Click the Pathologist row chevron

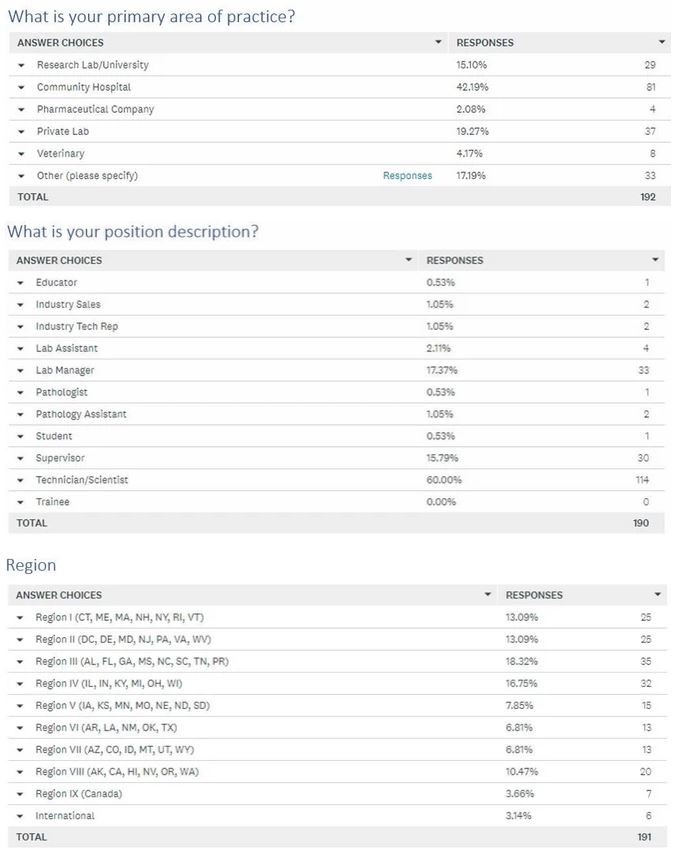[22, 392]
